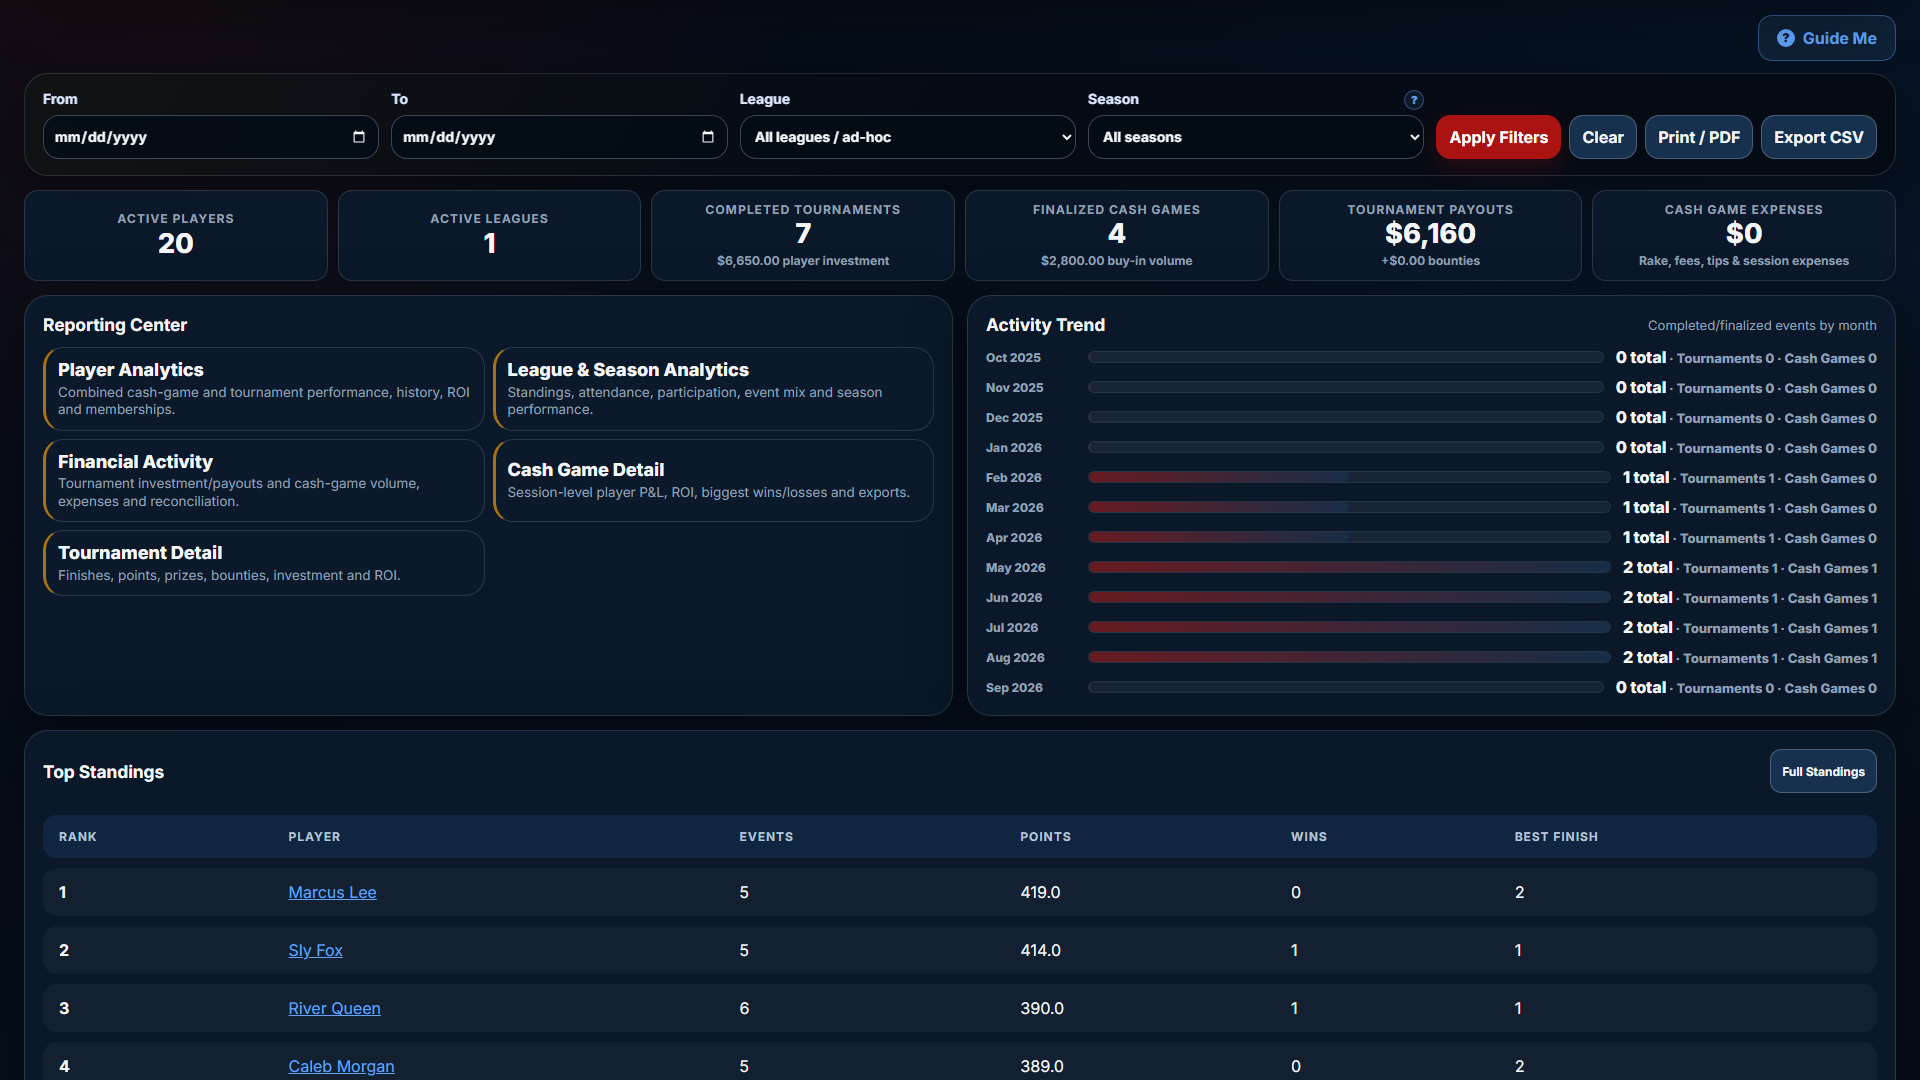Image resolution: width=1920 pixels, height=1080 pixels.
Task: Open the Tournament Detail report card
Action: click(x=264, y=563)
